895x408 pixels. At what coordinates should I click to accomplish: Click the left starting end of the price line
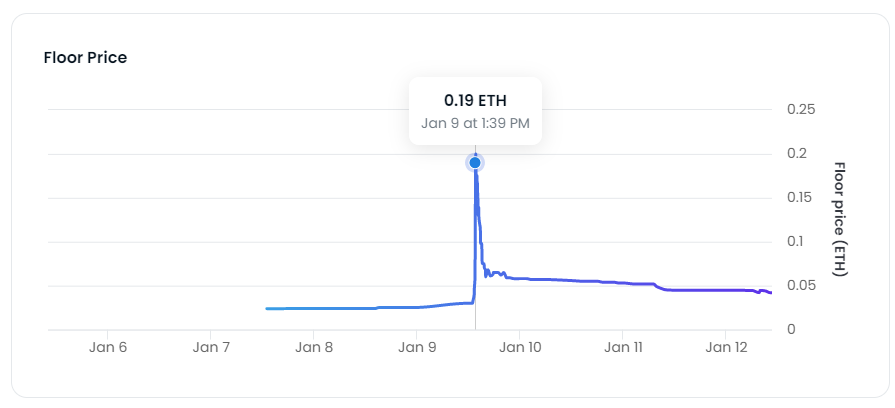click(268, 309)
